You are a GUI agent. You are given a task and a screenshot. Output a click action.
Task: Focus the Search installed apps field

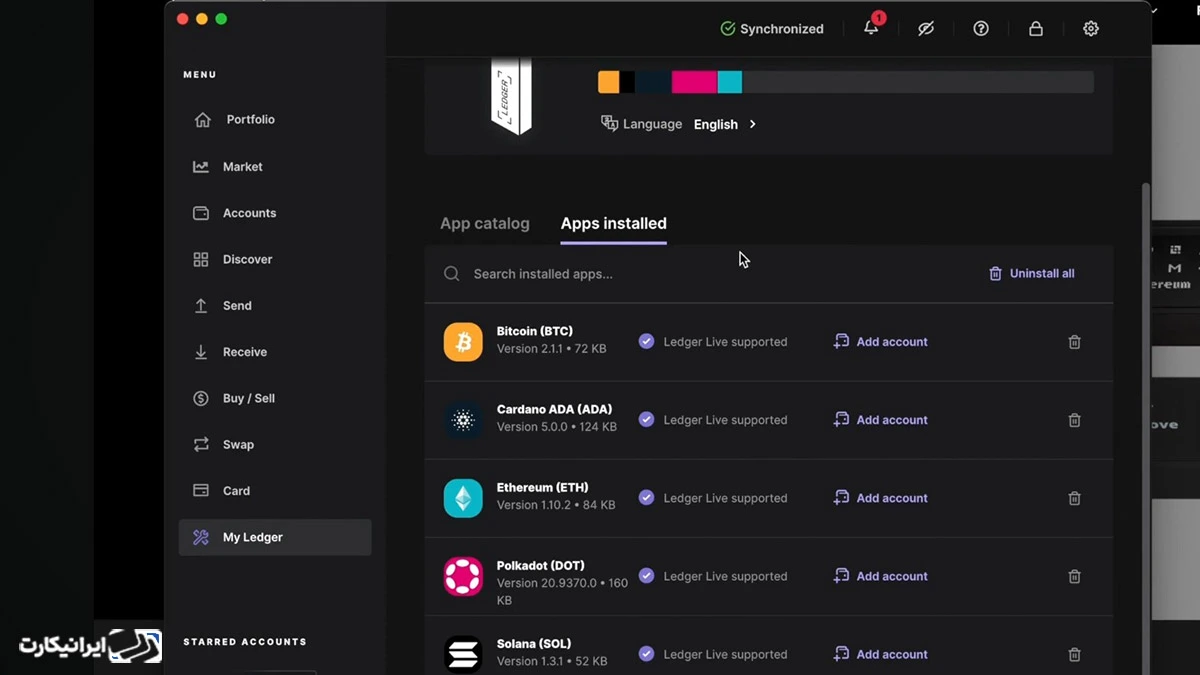(700, 274)
